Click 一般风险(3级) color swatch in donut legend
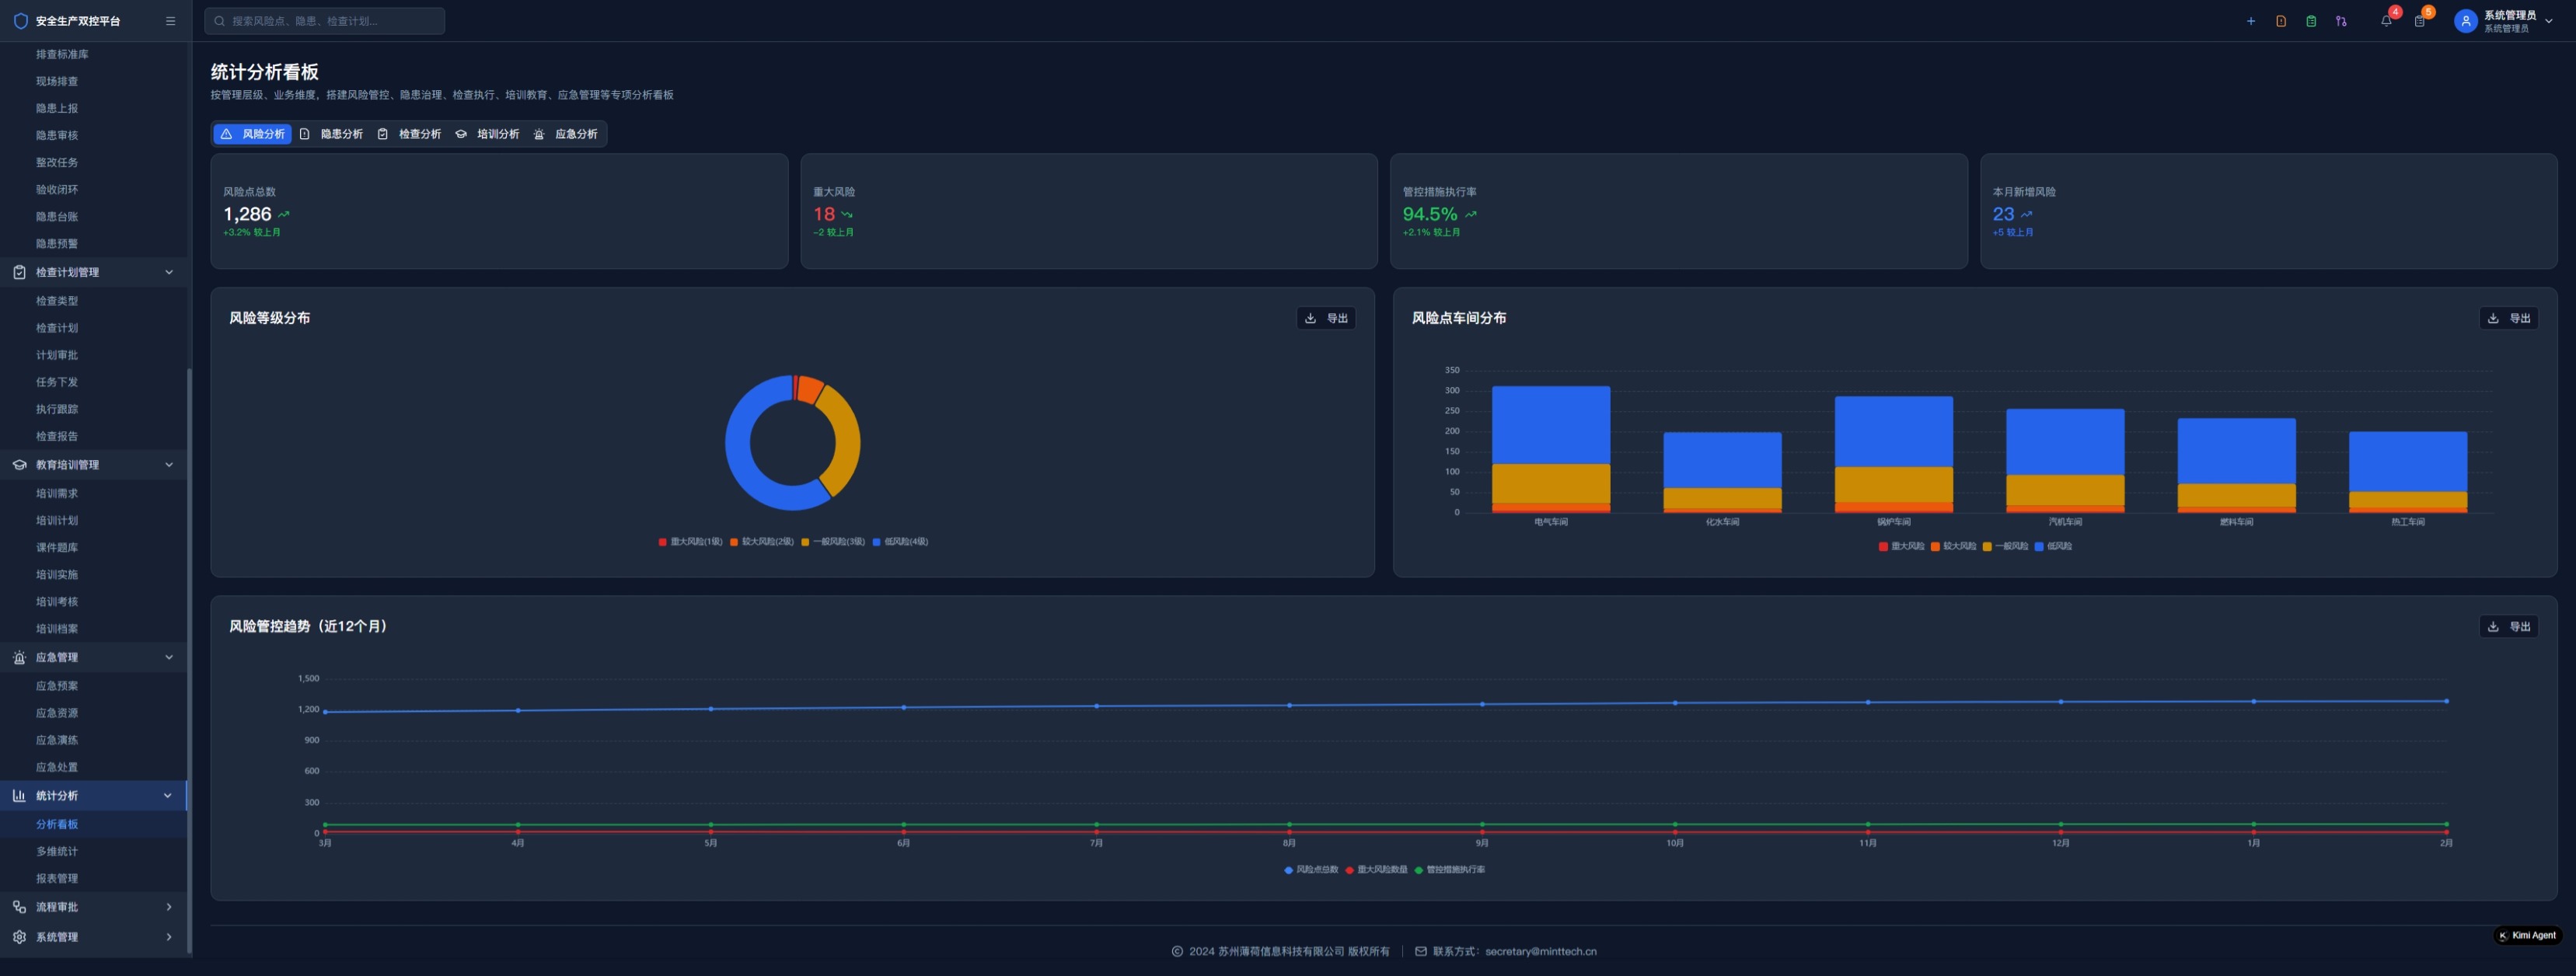The image size is (2576, 976). point(805,542)
